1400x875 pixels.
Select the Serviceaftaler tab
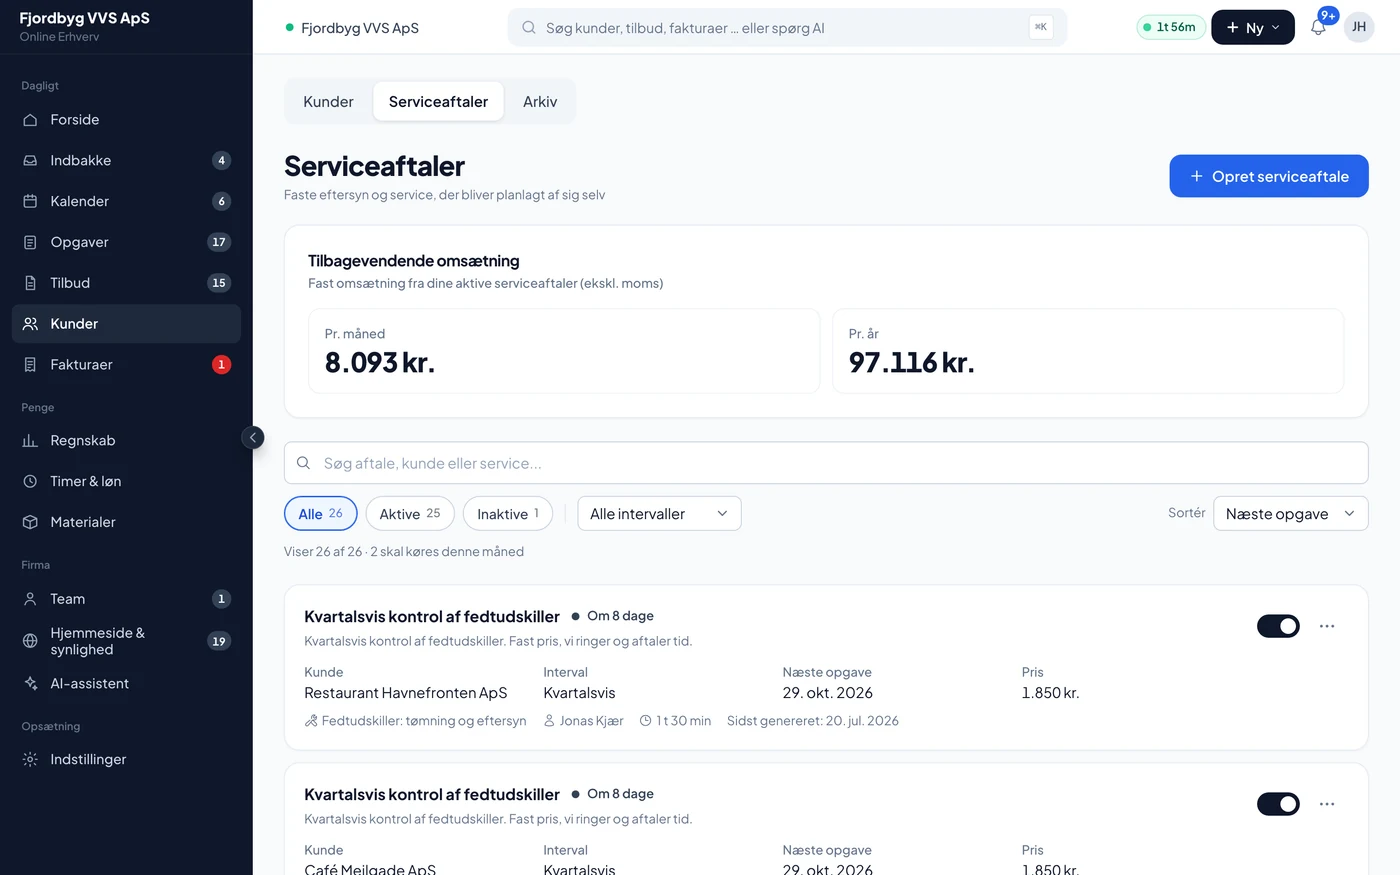[439, 102]
